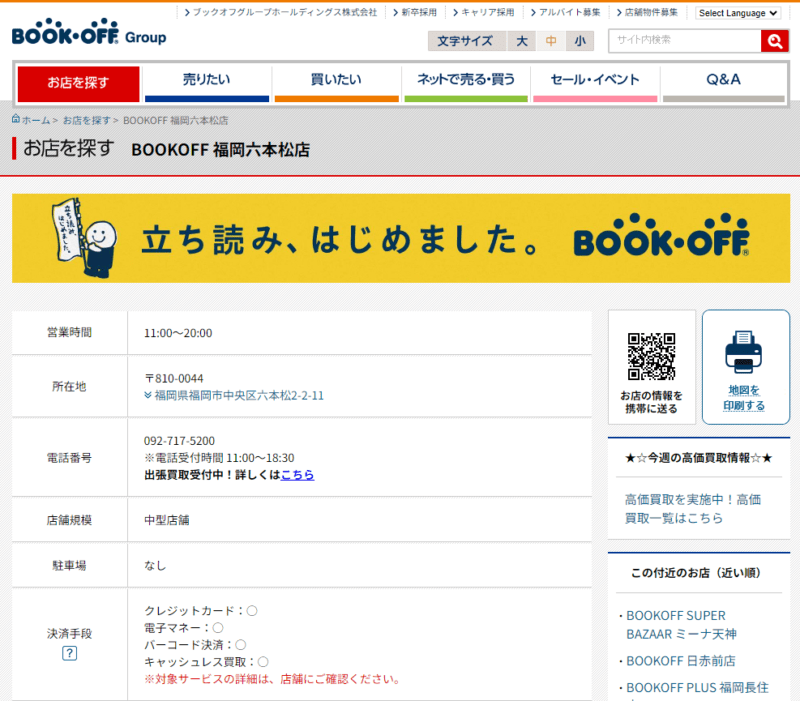Click the printer icon to print map

(x=743, y=352)
